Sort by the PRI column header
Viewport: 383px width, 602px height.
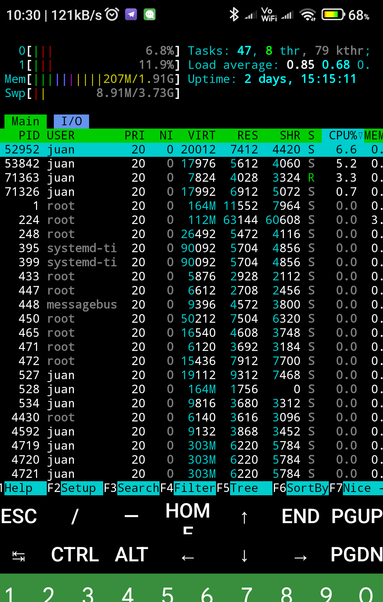[x=134, y=136]
